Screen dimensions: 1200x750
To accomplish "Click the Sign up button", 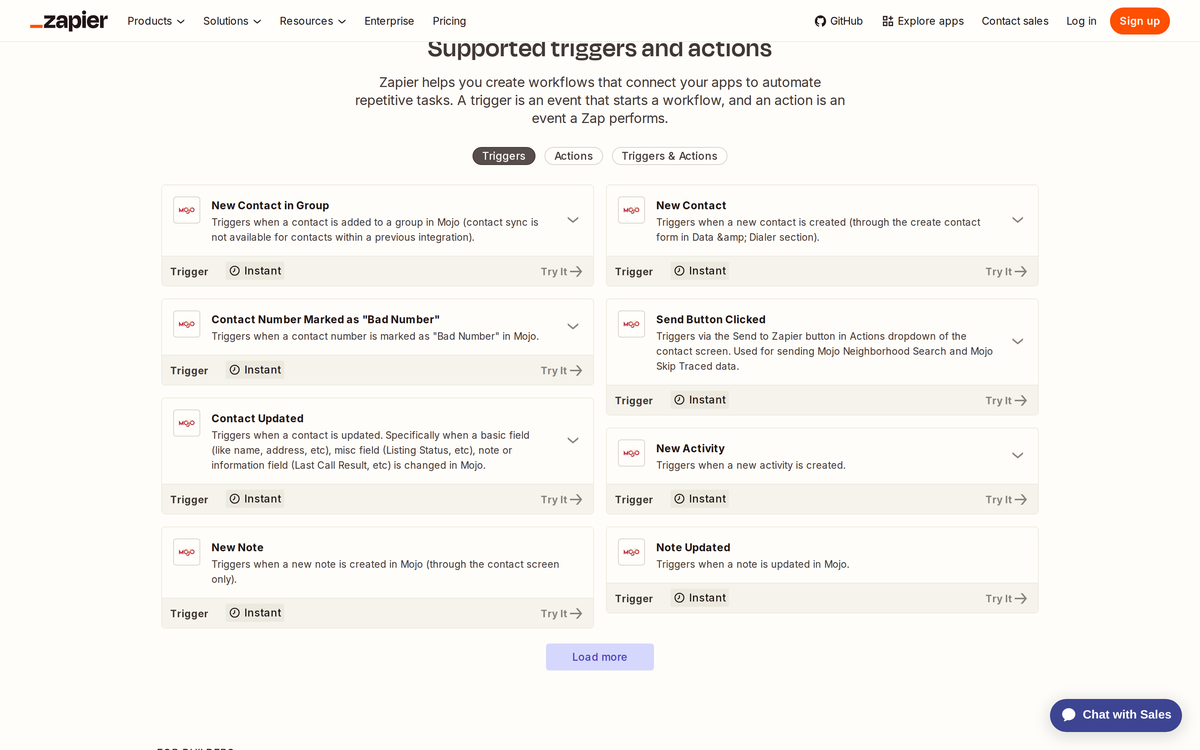I will click(x=1140, y=21).
